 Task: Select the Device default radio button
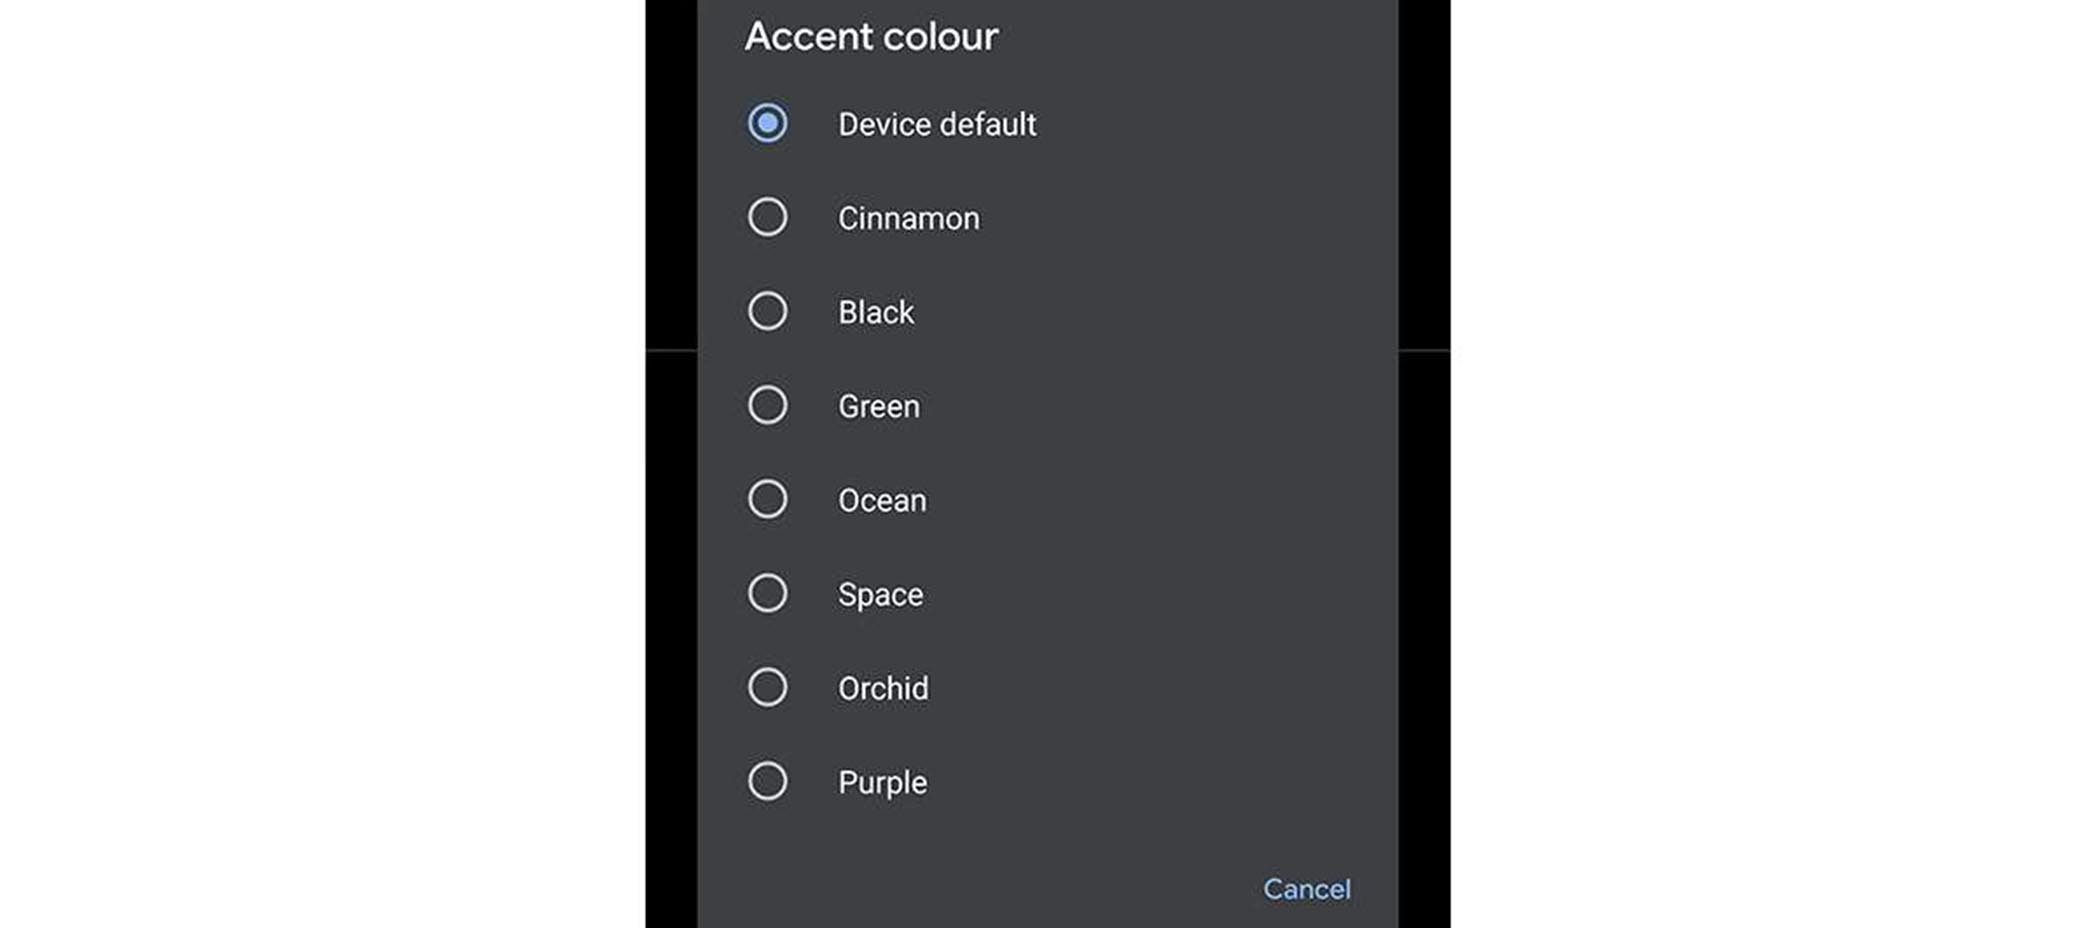tap(767, 123)
